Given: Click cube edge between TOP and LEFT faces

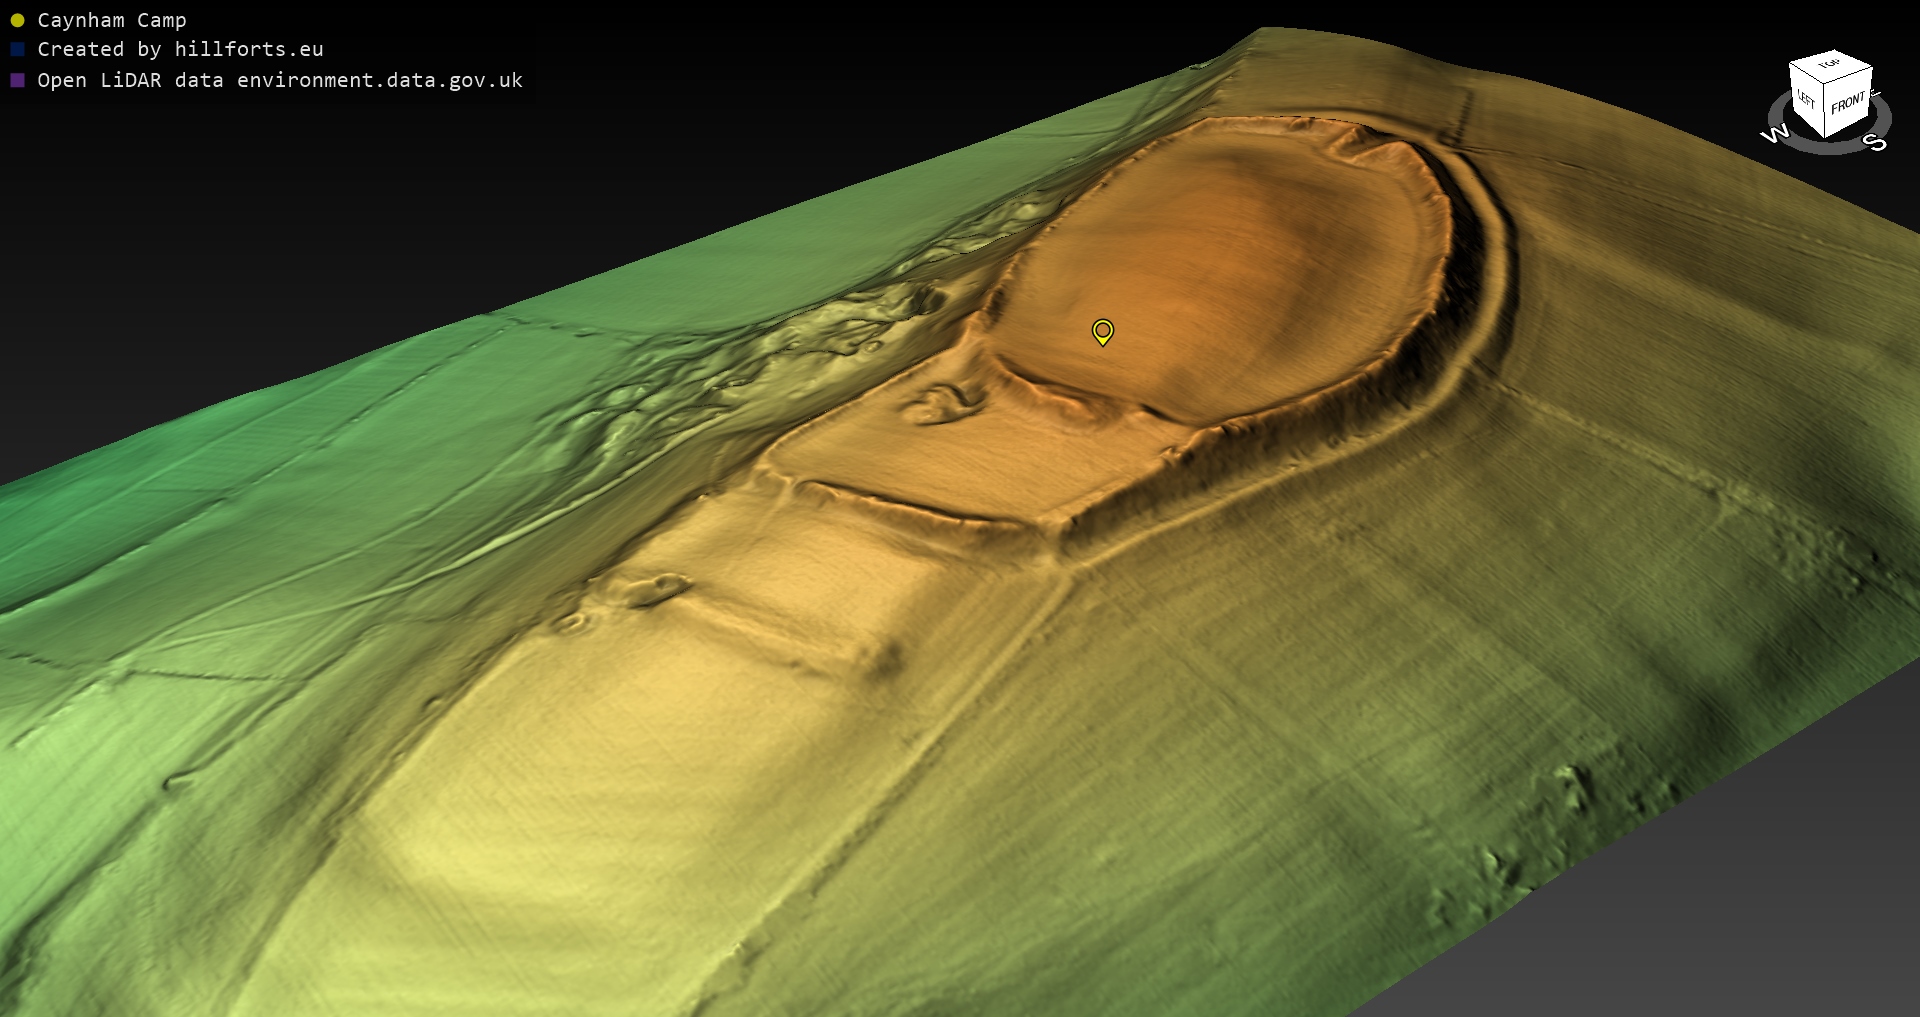Looking at the screenshot, I should (1806, 74).
